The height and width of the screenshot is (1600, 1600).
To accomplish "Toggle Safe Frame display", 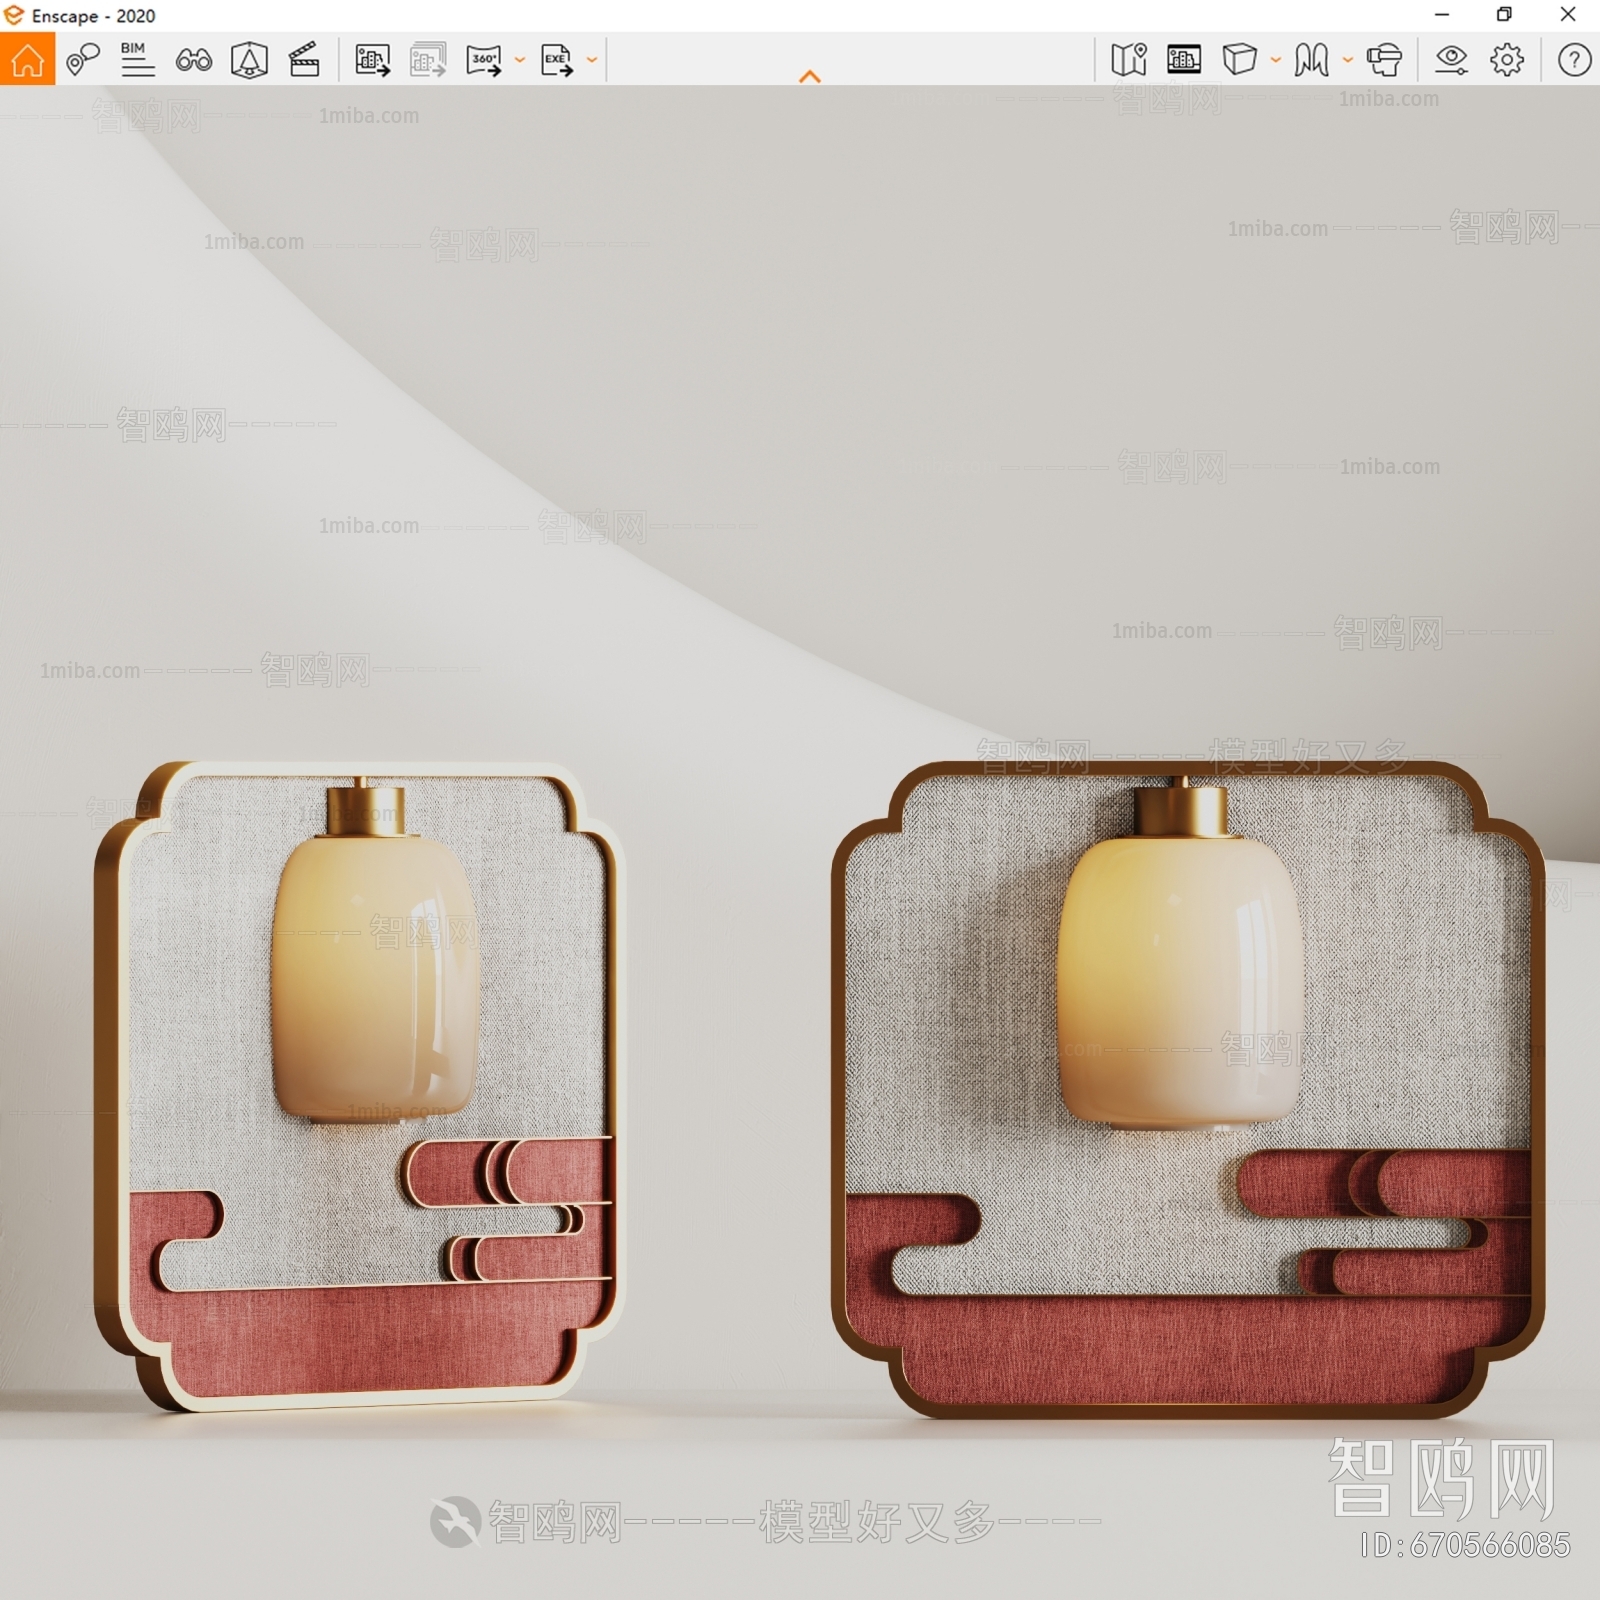I will coord(1184,60).
